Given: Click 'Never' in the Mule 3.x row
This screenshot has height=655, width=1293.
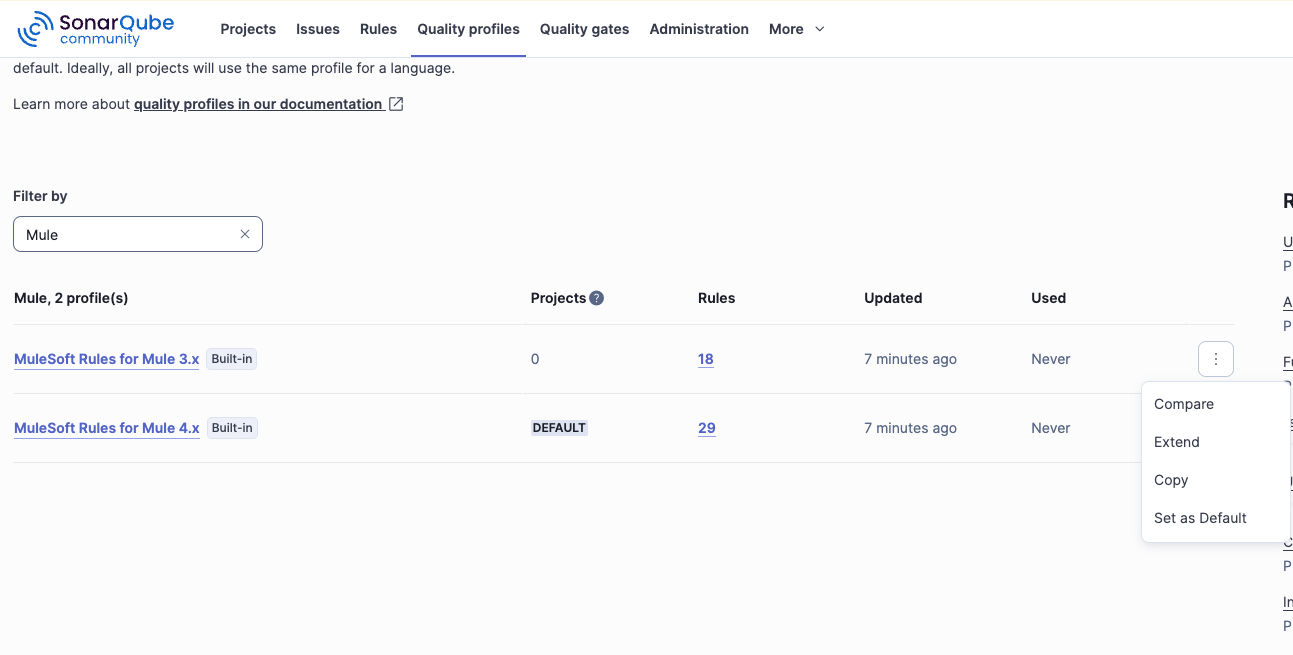Looking at the screenshot, I should coord(1051,359).
